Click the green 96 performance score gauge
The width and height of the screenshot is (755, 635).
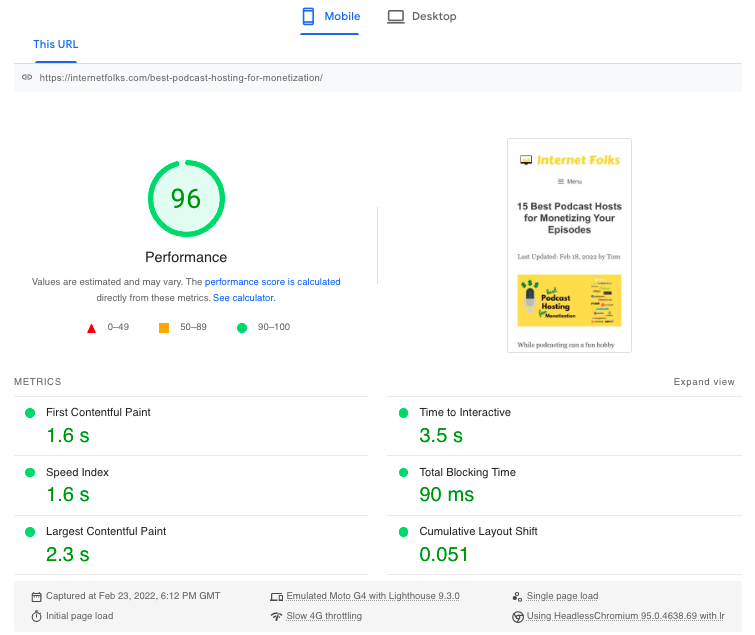click(x=186, y=198)
